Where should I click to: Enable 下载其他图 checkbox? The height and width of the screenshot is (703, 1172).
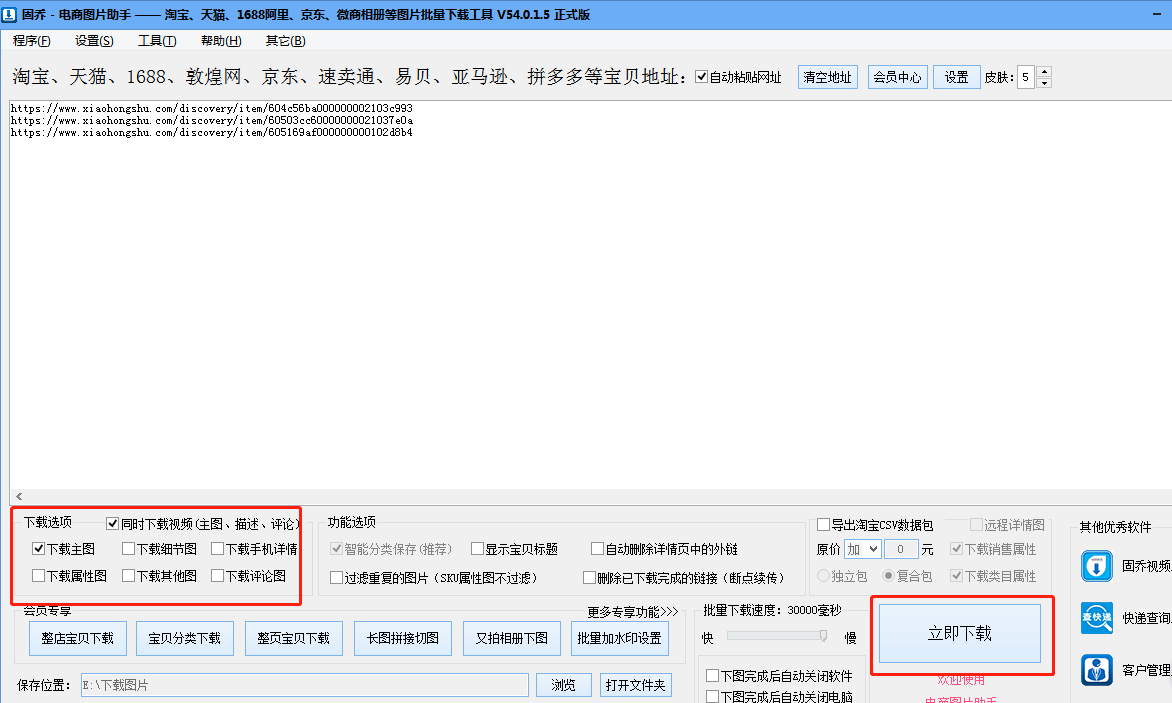pos(129,575)
